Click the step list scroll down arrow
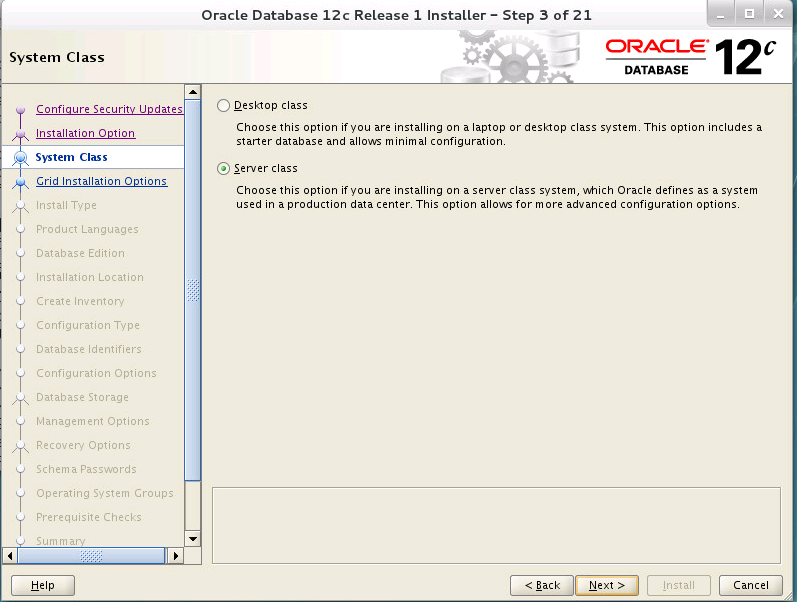The width and height of the screenshot is (797, 602). click(193, 539)
